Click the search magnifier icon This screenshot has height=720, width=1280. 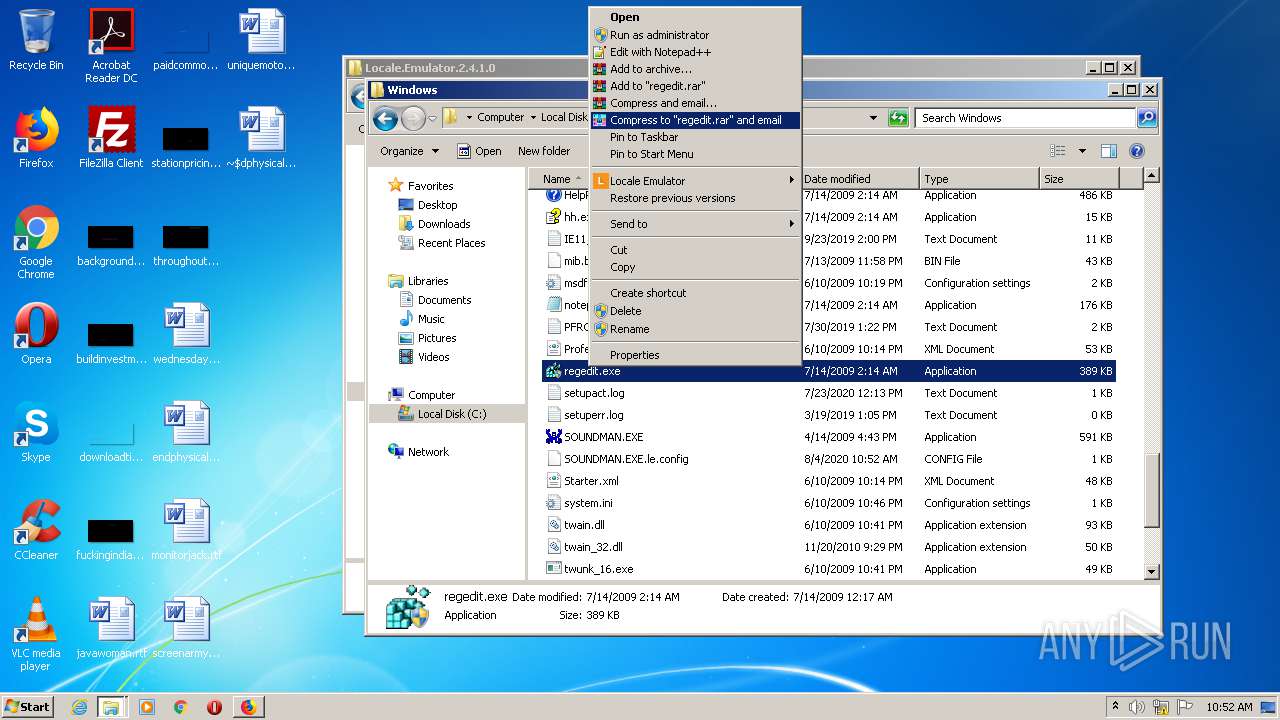click(x=1147, y=118)
